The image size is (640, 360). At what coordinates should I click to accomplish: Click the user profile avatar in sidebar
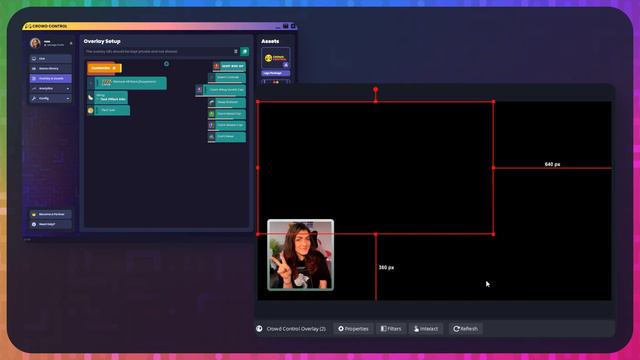(x=35, y=43)
